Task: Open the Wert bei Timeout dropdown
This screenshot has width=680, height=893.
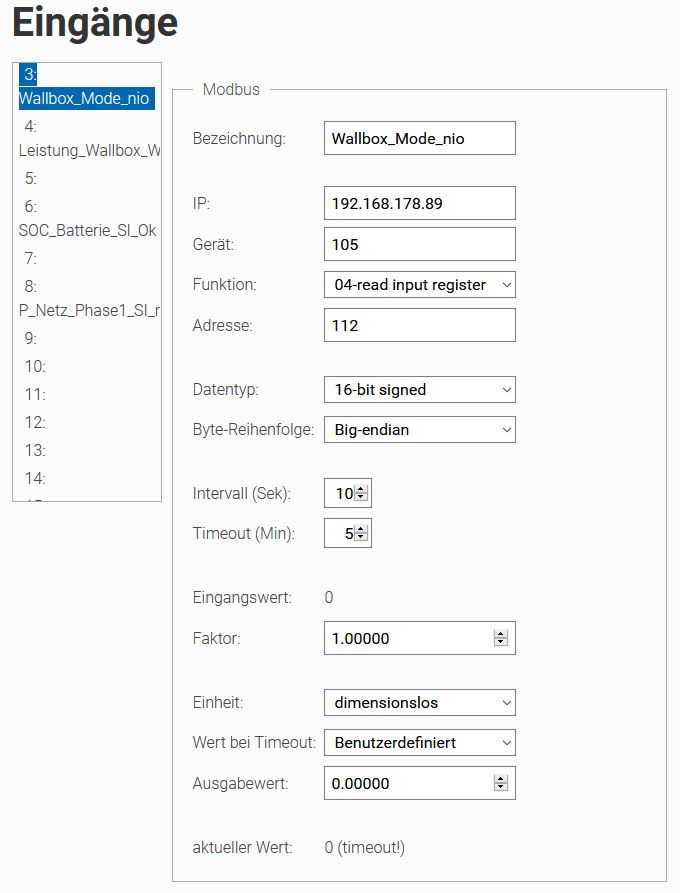Action: pyautogui.click(x=419, y=743)
